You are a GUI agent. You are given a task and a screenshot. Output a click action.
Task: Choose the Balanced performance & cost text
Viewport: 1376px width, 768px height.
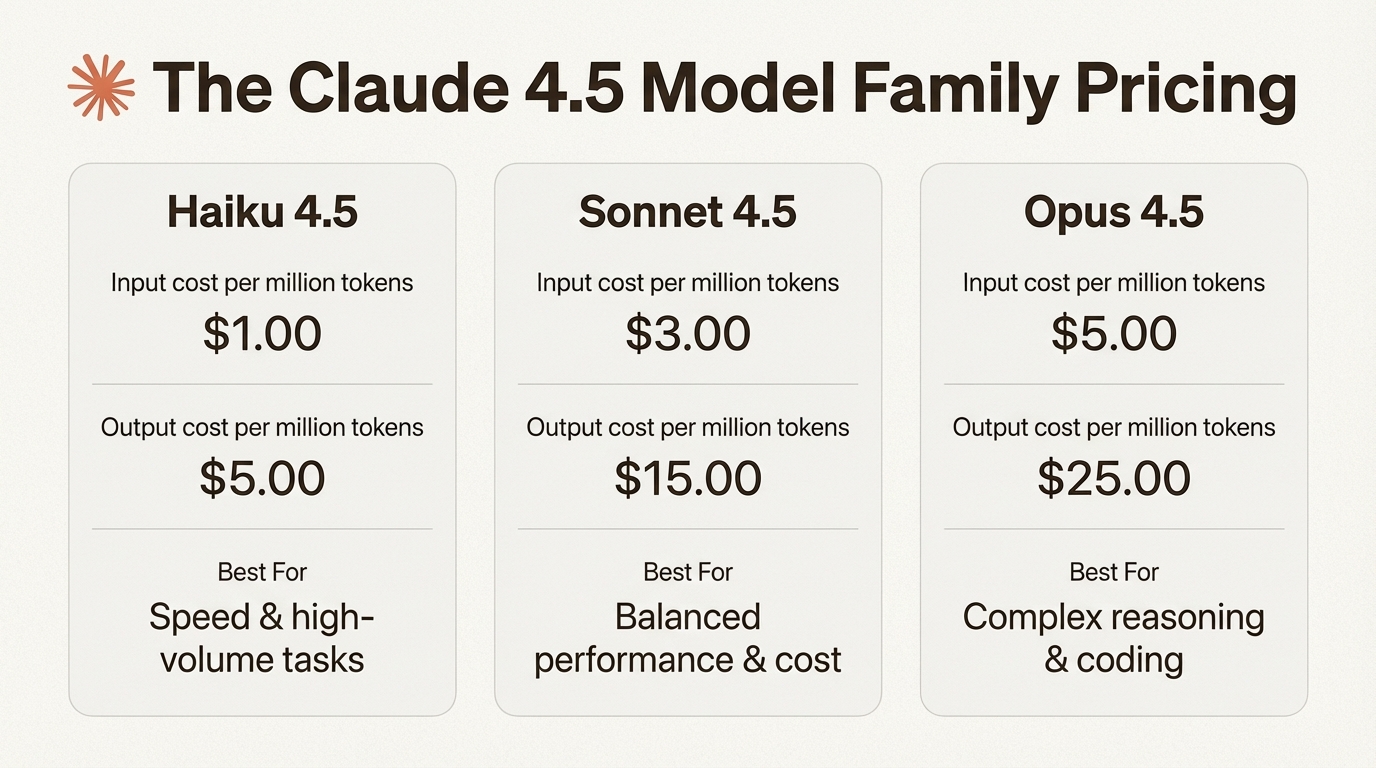click(688, 638)
